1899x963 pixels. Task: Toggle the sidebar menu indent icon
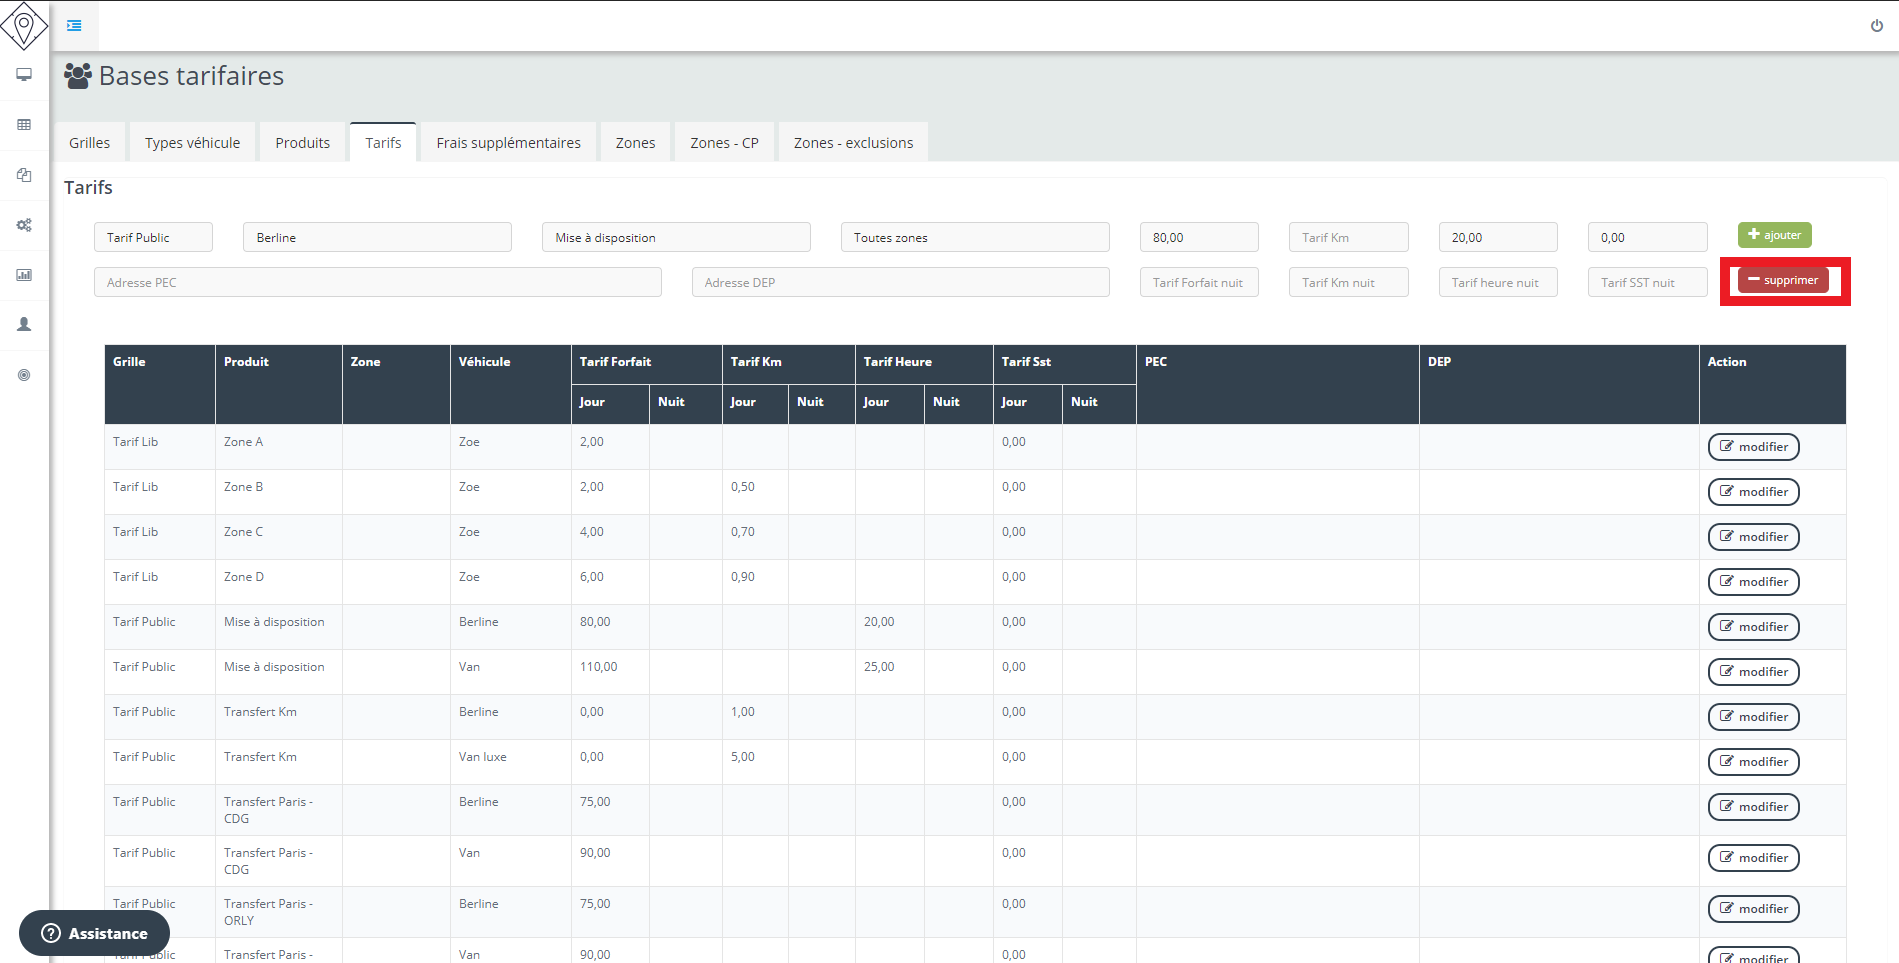pos(74,25)
